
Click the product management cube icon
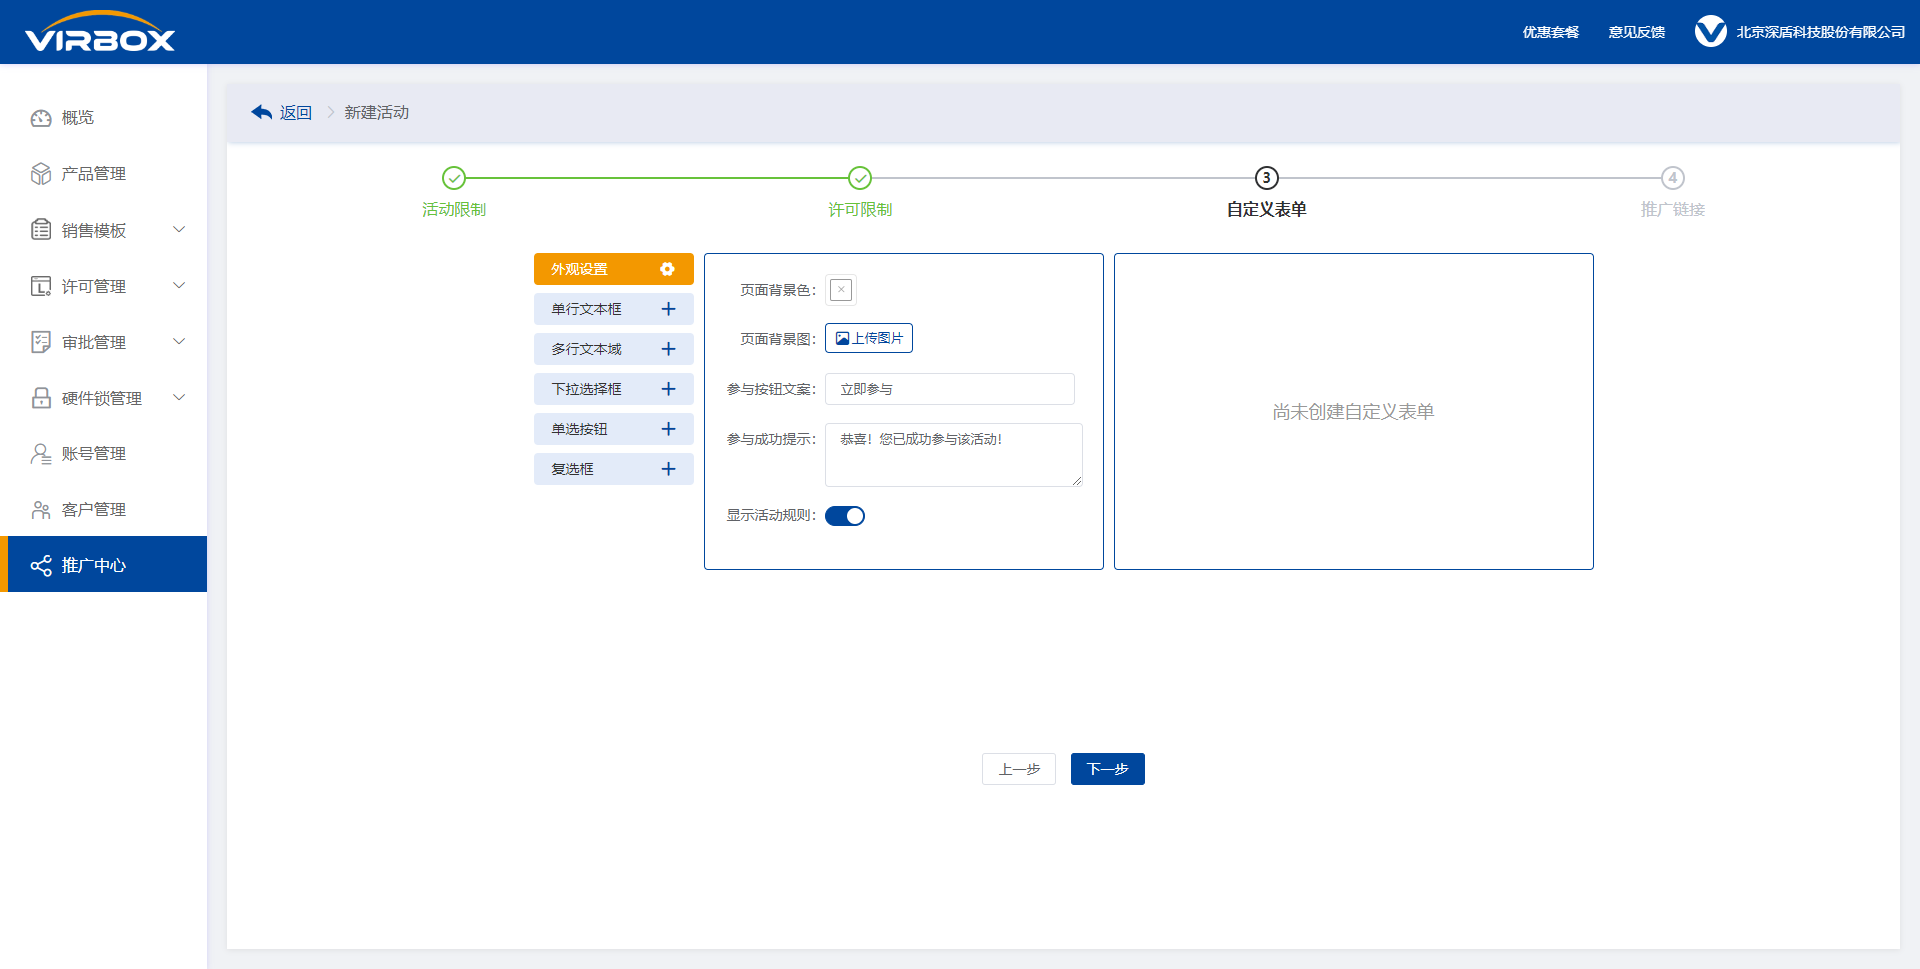tap(41, 174)
